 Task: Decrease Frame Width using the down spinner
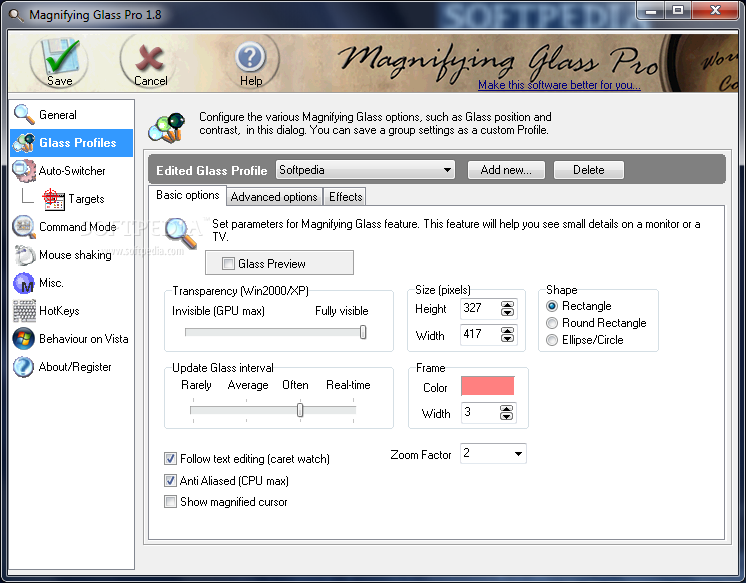(507, 416)
